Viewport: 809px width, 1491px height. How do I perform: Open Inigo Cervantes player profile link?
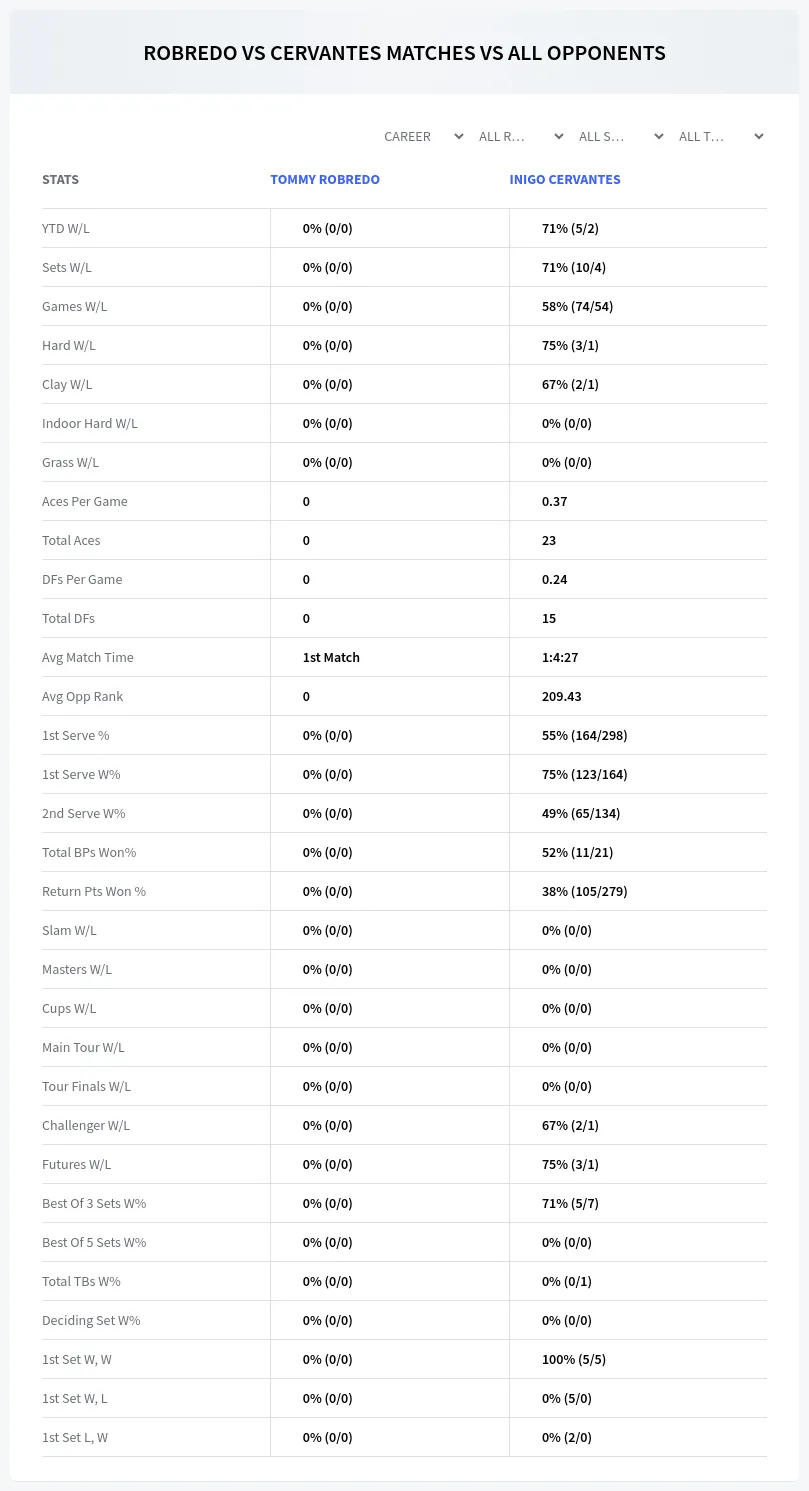[x=565, y=180]
